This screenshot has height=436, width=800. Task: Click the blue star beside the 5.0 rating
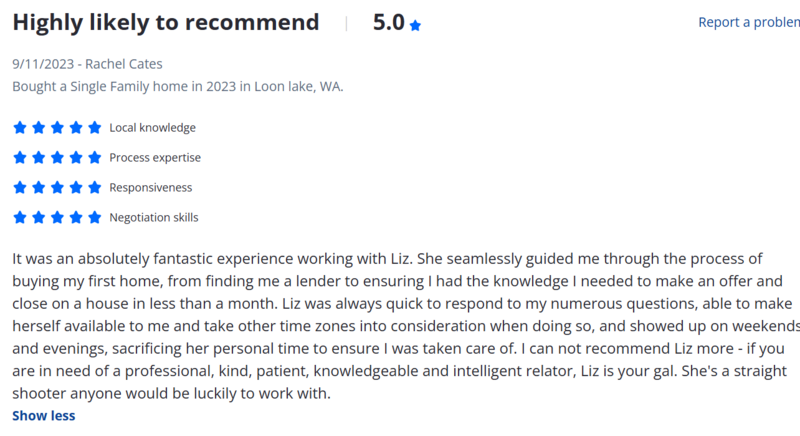click(415, 25)
